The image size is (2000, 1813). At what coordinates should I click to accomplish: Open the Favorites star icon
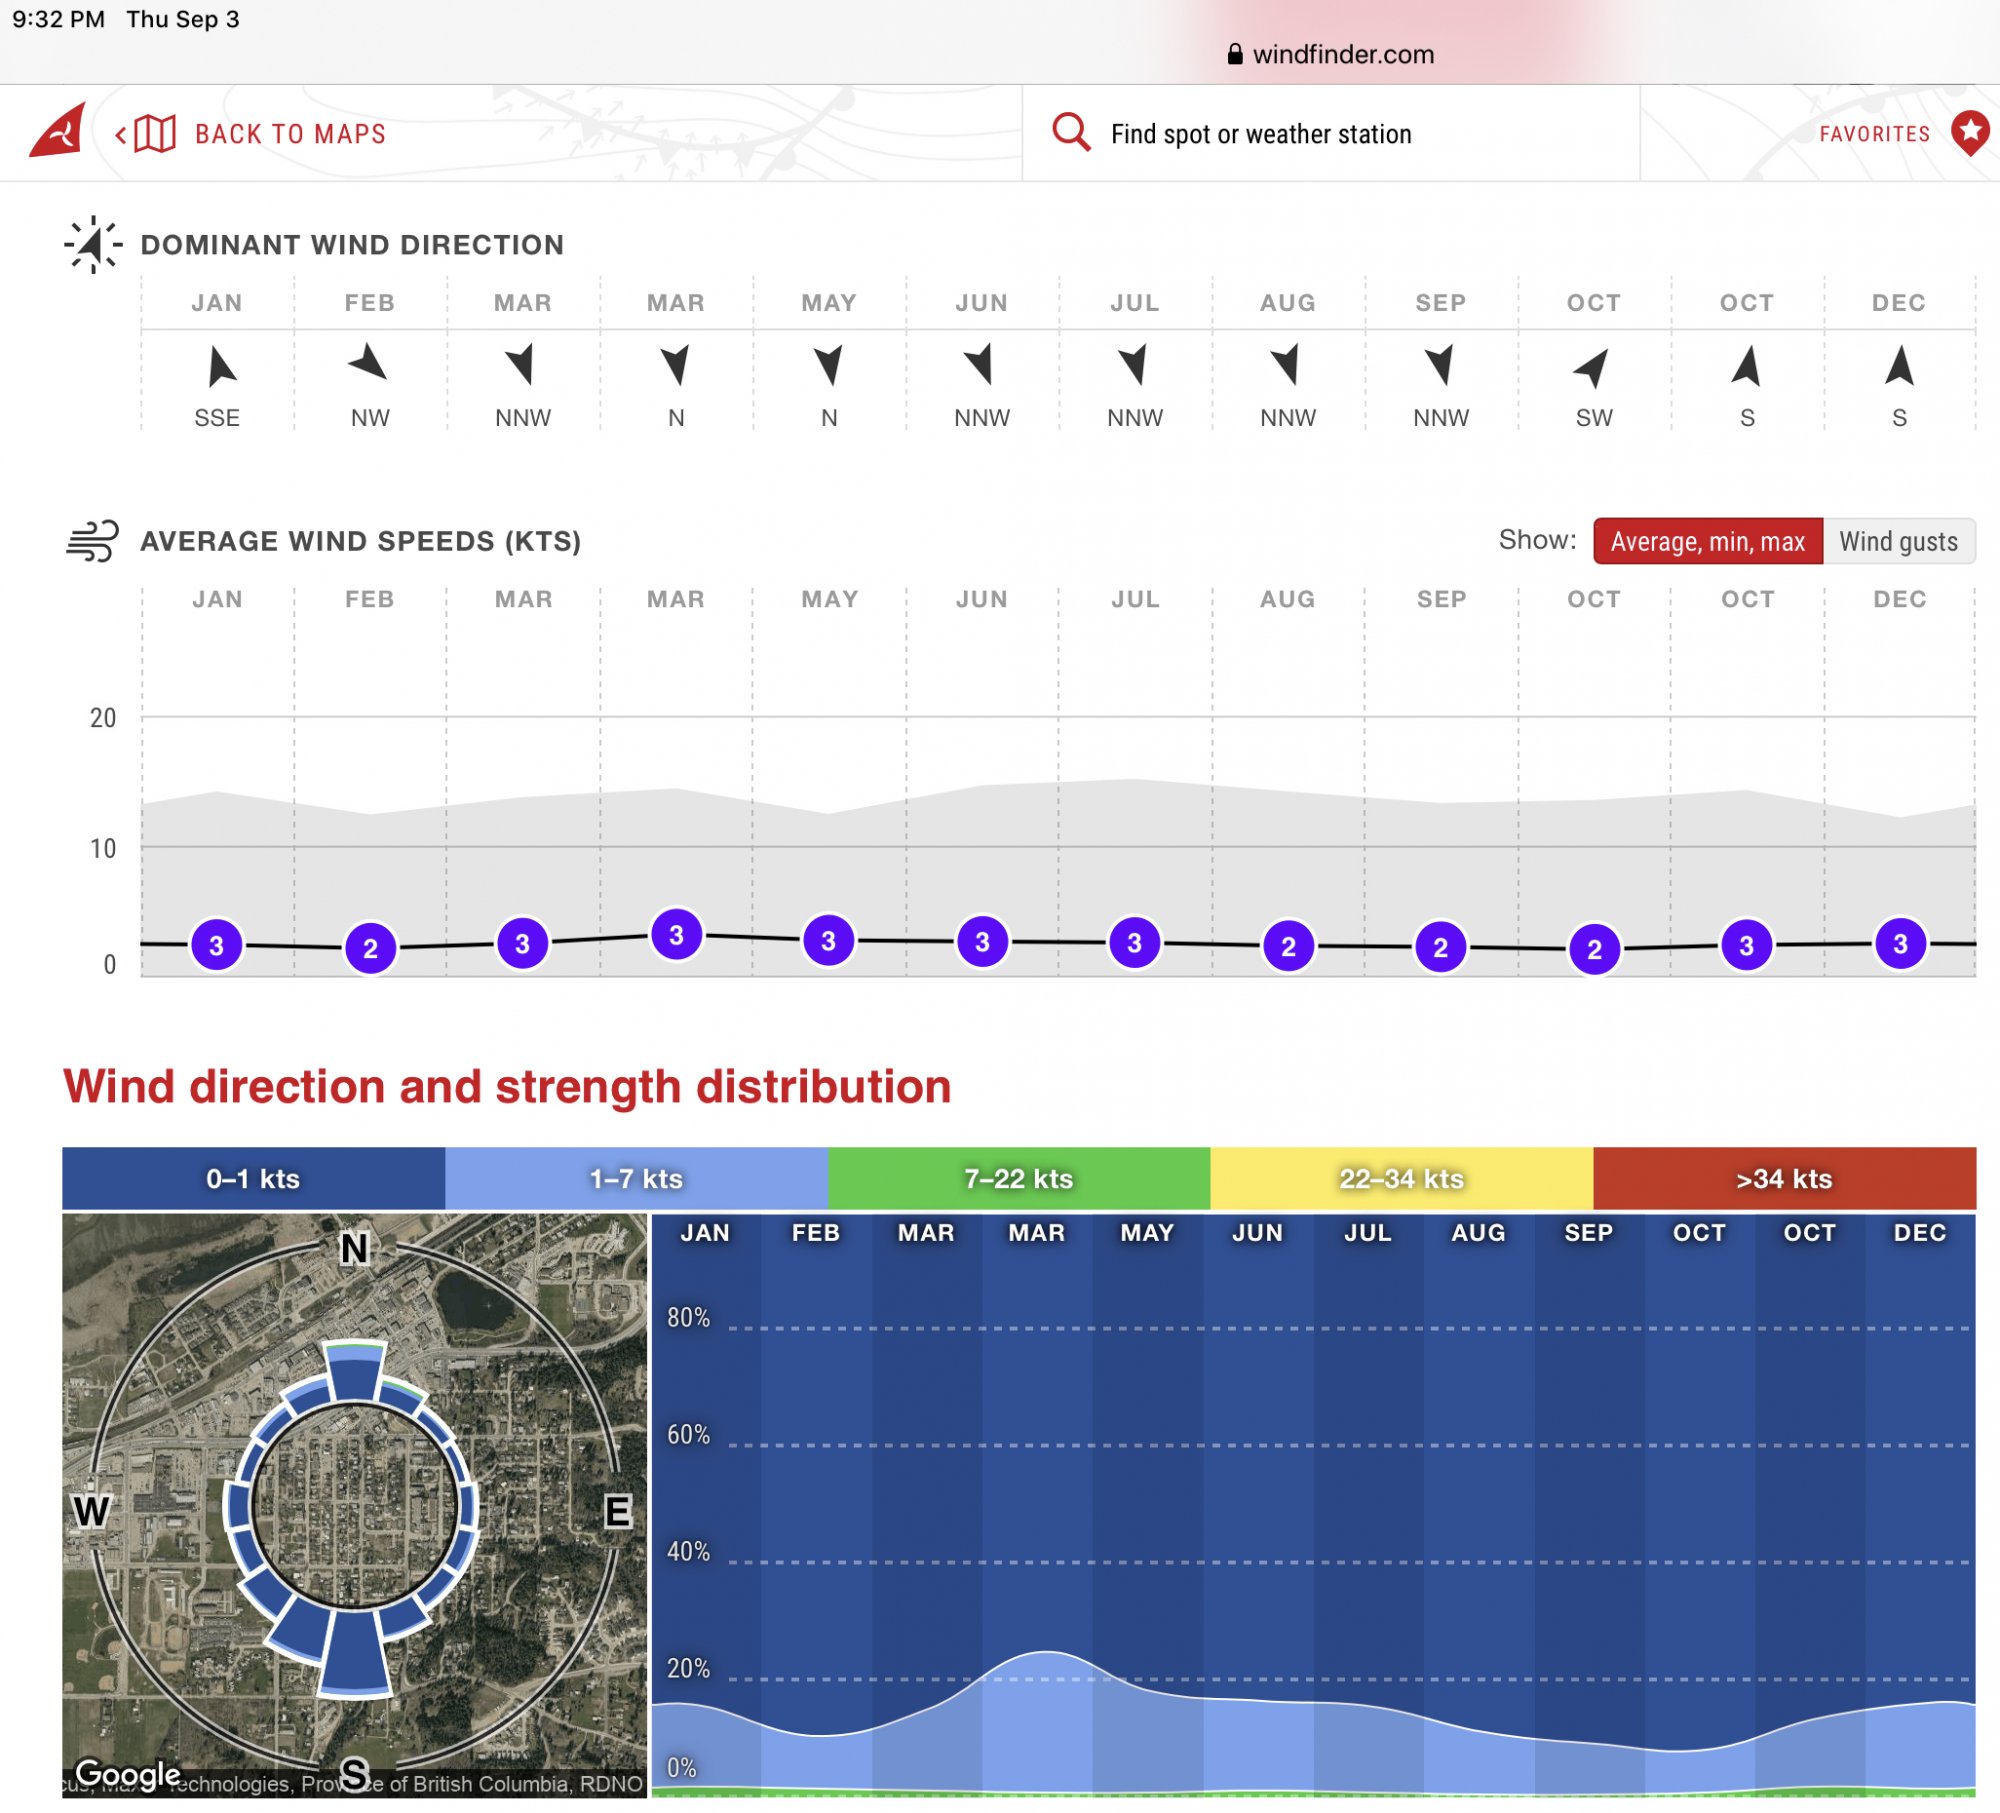coord(1970,132)
